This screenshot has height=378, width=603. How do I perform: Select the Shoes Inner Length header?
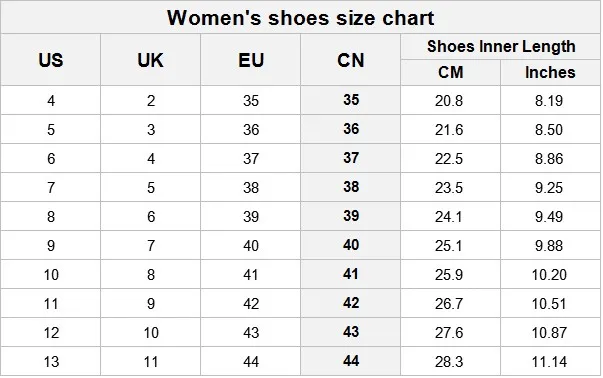tap(501, 47)
